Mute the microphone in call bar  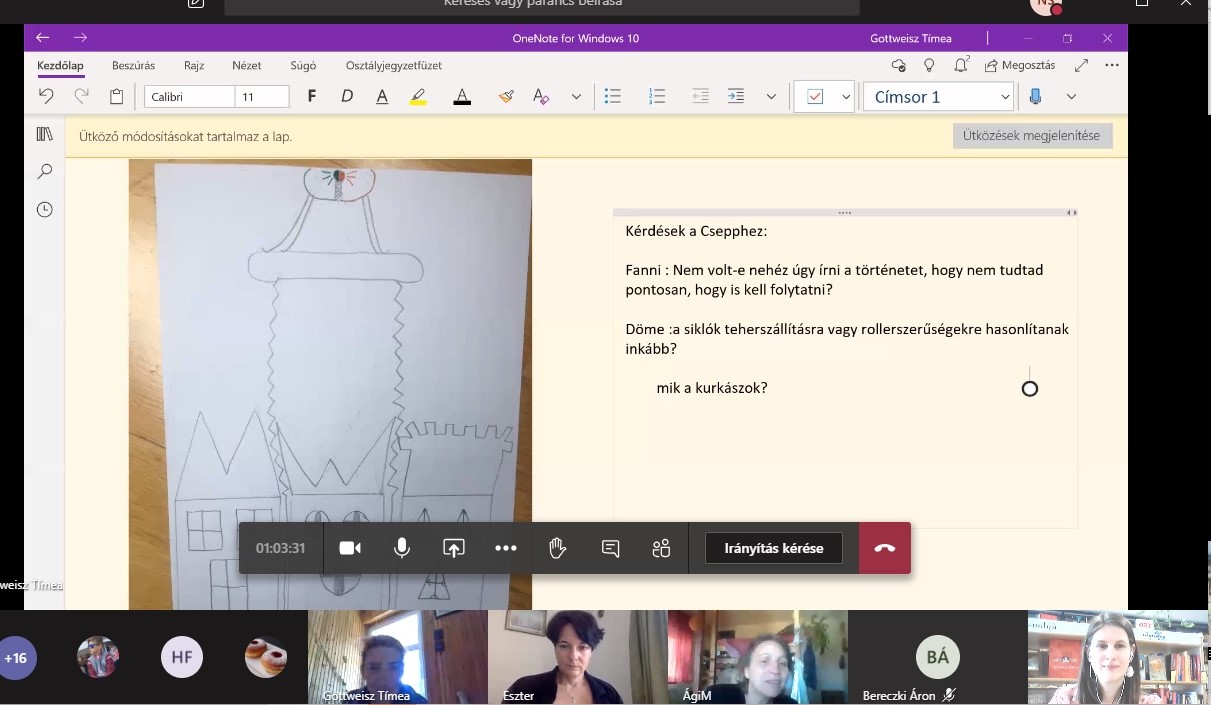pyautogui.click(x=402, y=548)
